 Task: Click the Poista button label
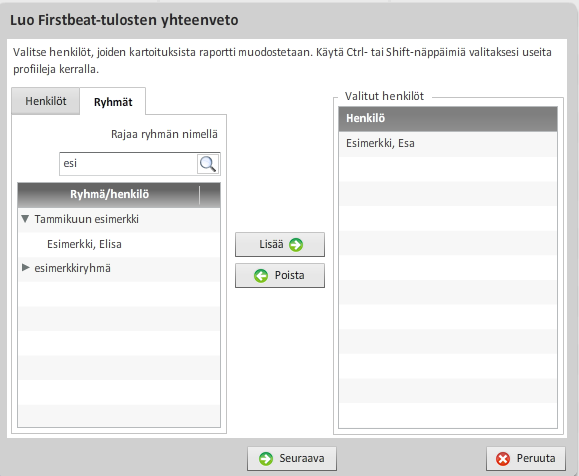[x=290, y=275]
